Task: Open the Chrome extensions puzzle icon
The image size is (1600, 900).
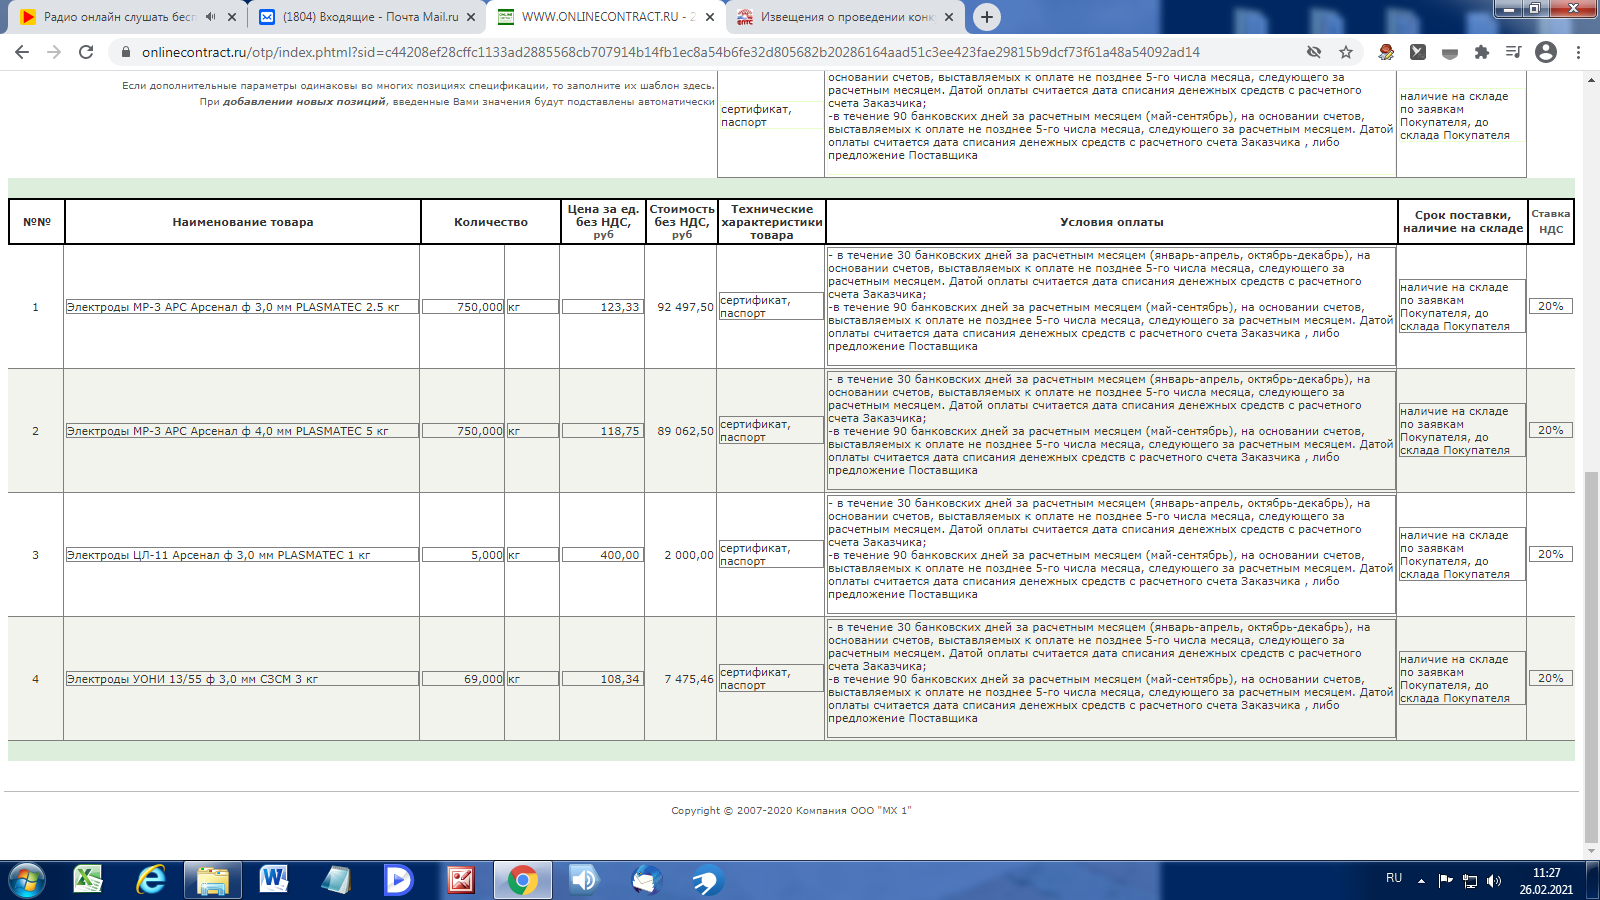Action: [1481, 52]
